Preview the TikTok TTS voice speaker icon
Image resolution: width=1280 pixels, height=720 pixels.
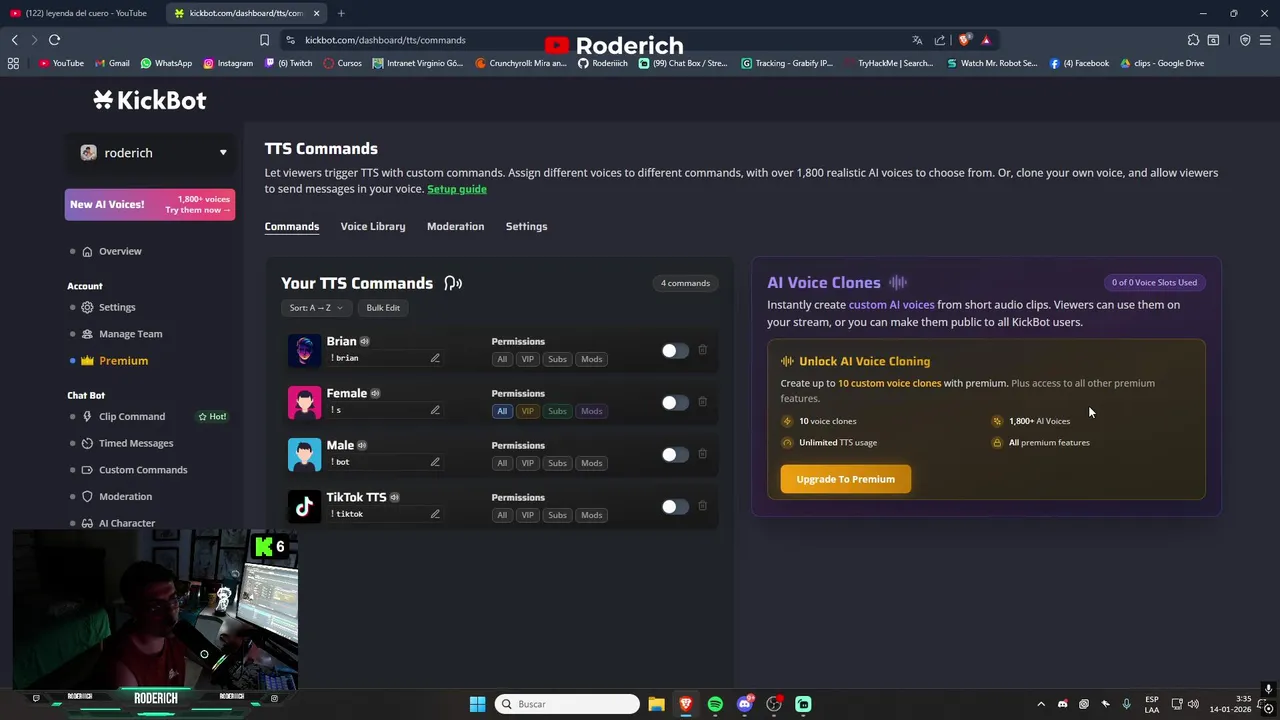pyautogui.click(x=394, y=497)
